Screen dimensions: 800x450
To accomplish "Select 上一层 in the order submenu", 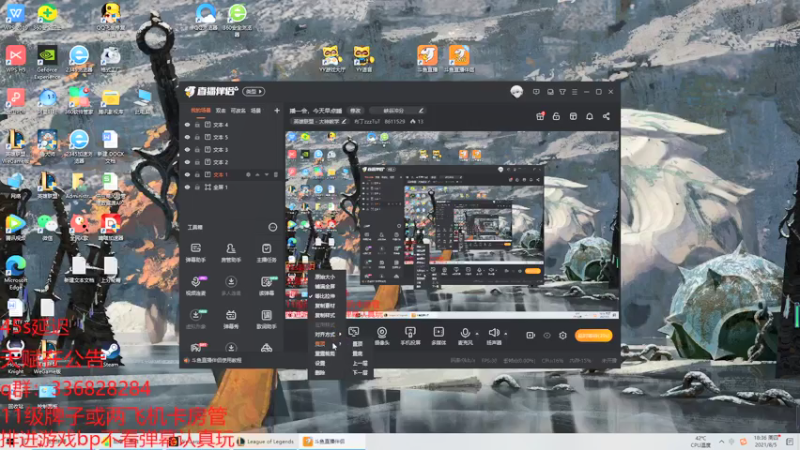I will (360, 363).
